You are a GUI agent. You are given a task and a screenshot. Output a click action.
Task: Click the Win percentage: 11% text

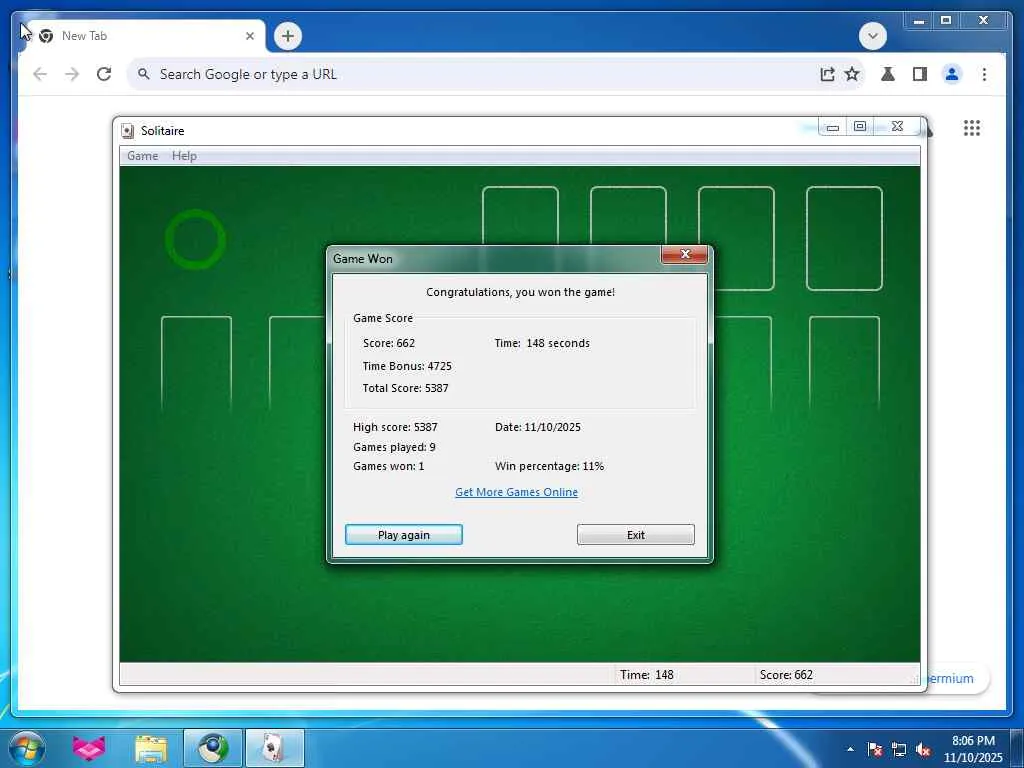pyautogui.click(x=549, y=466)
